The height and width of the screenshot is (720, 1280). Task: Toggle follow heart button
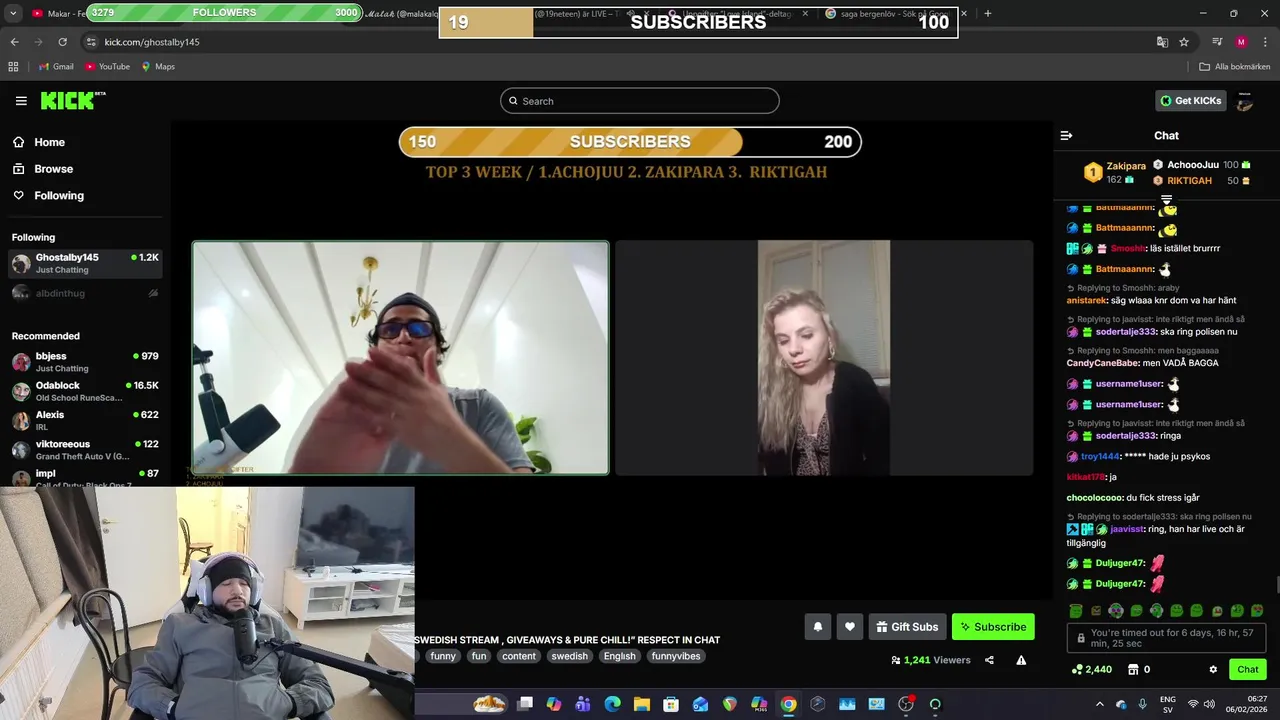tap(849, 627)
